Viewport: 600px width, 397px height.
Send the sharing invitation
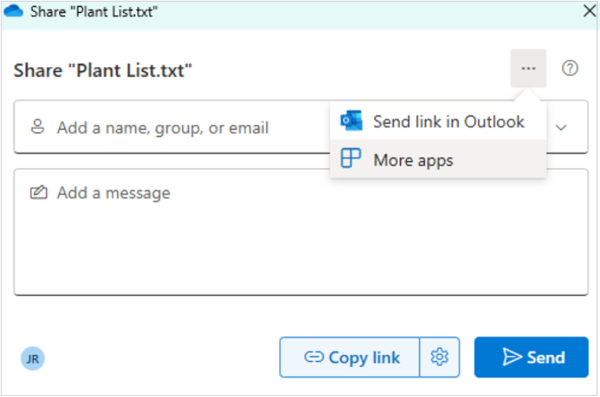[x=531, y=358]
